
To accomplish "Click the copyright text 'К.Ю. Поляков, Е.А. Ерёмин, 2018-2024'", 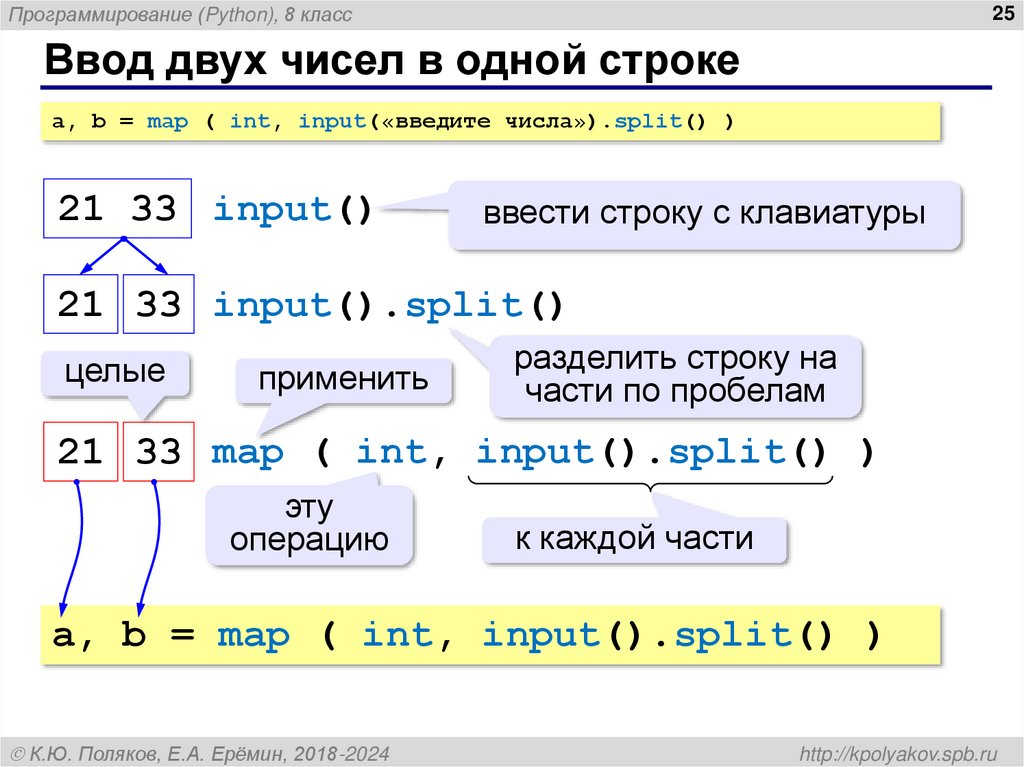I will [200, 753].
